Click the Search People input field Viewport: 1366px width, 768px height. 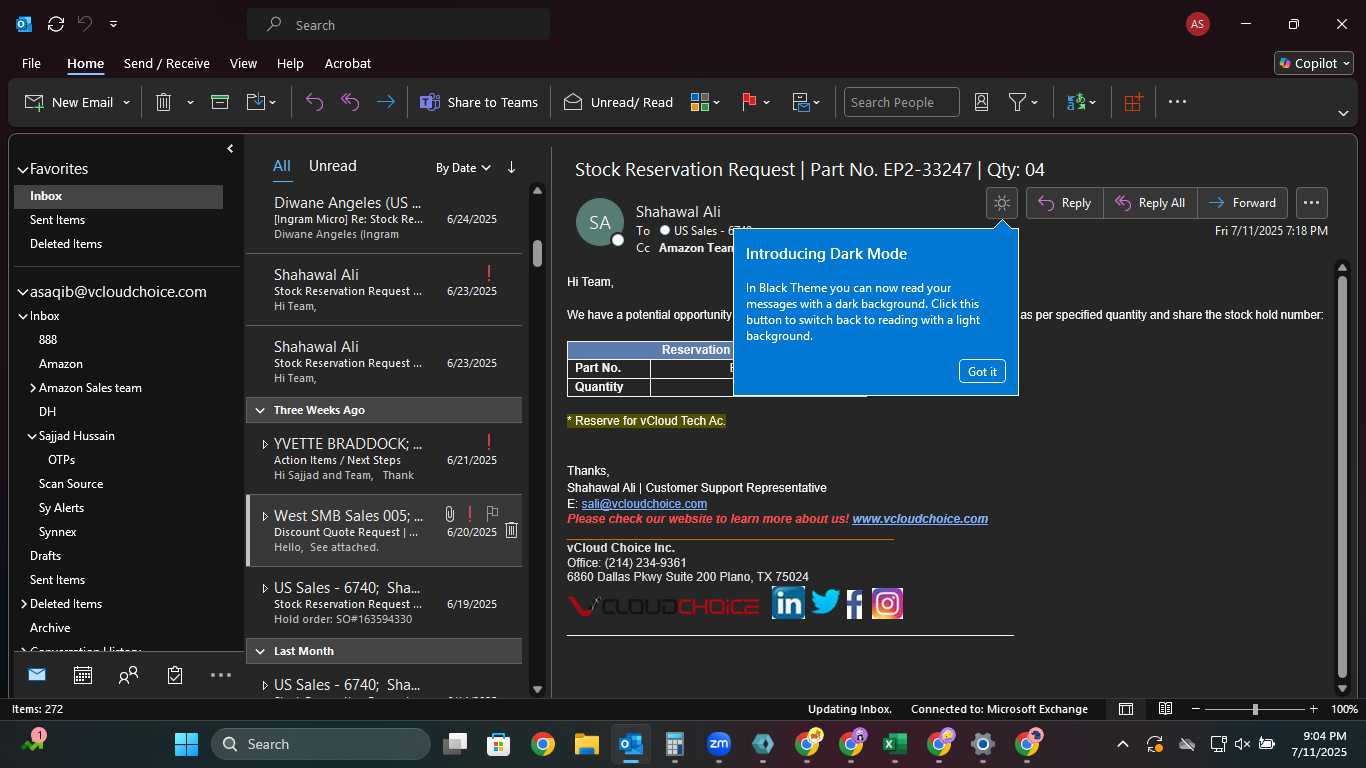[902, 102]
